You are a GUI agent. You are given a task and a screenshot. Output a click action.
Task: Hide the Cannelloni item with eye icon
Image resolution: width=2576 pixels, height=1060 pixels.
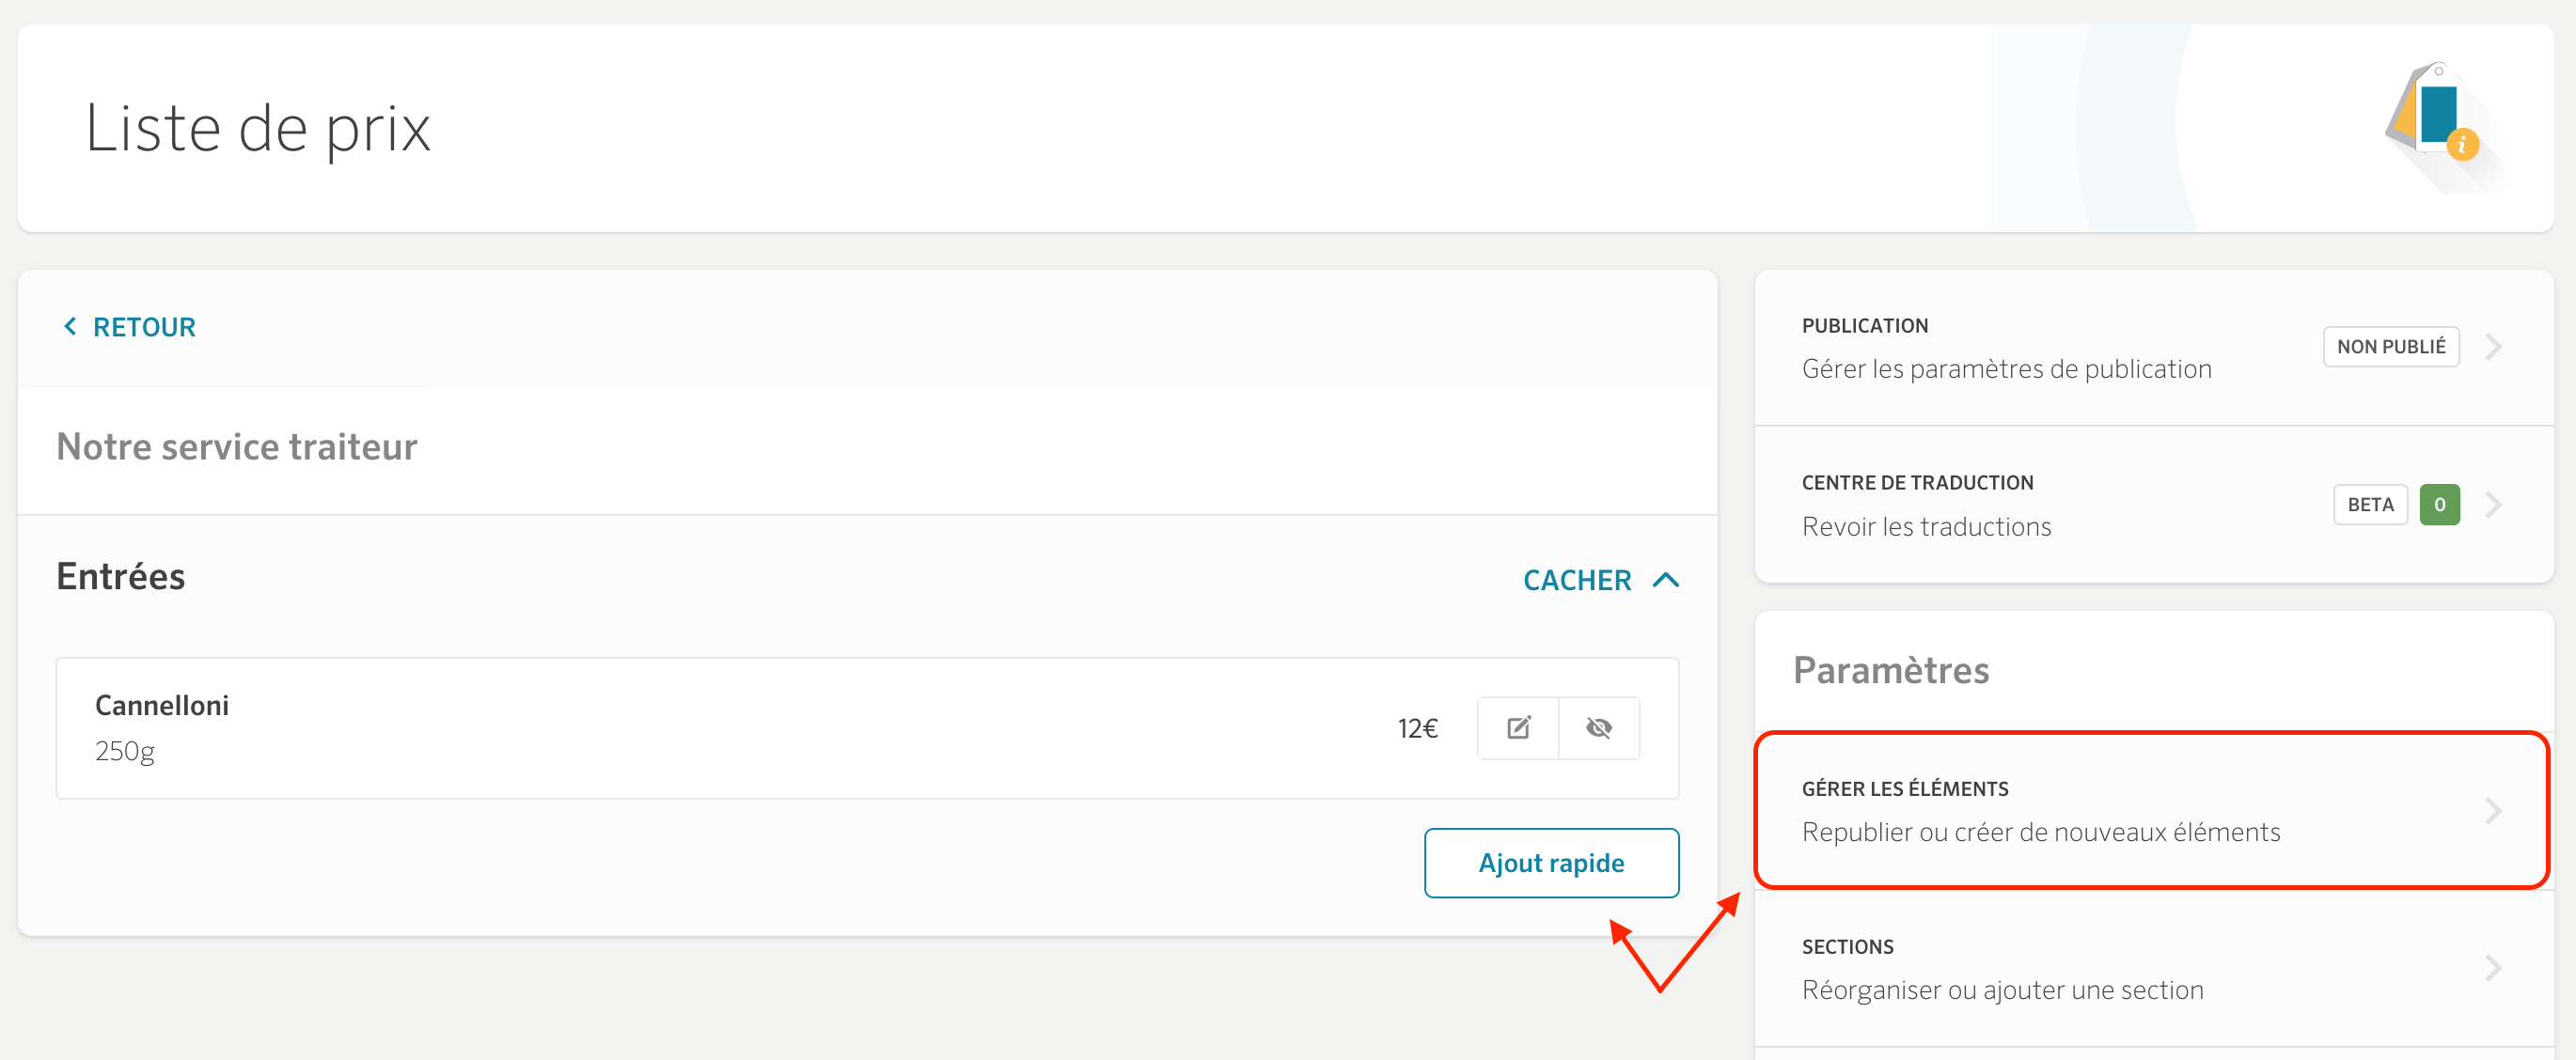click(1598, 728)
